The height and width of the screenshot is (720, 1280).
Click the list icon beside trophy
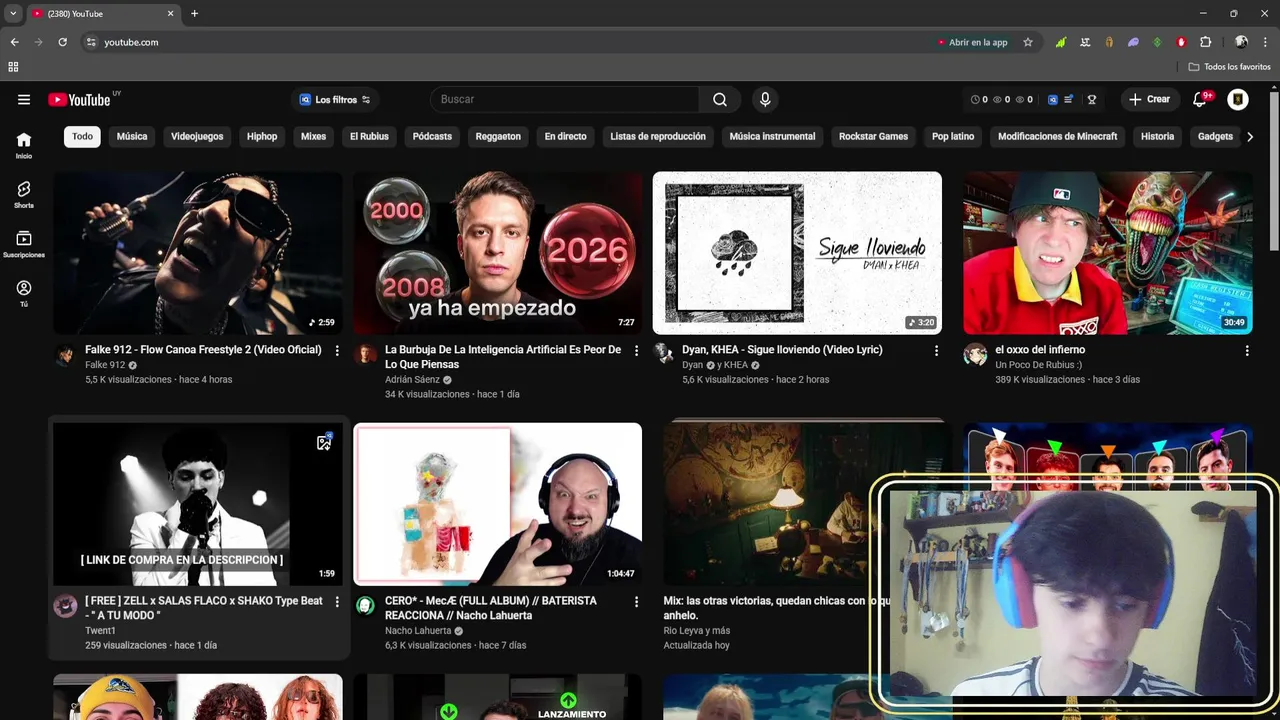pyautogui.click(x=1069, y=100)
